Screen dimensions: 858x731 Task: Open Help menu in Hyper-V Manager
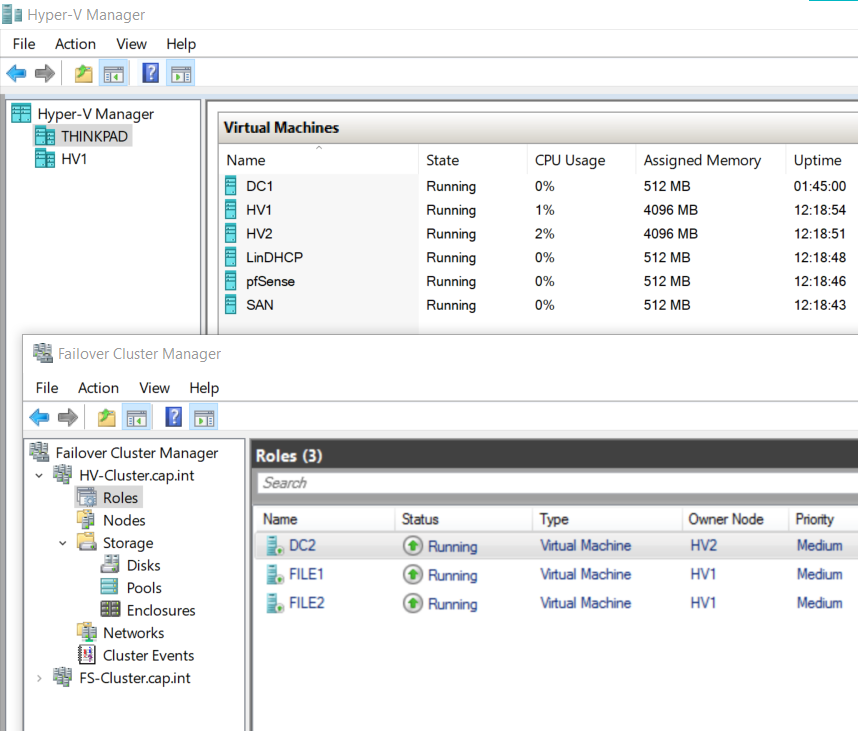click(x=181, y=44)
